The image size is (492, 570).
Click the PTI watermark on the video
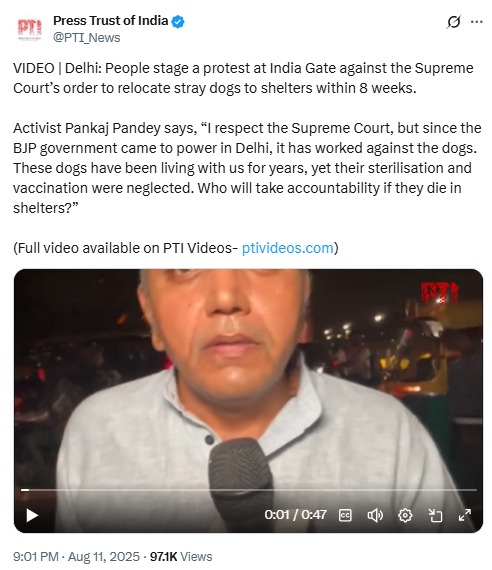tap(439, 293)
